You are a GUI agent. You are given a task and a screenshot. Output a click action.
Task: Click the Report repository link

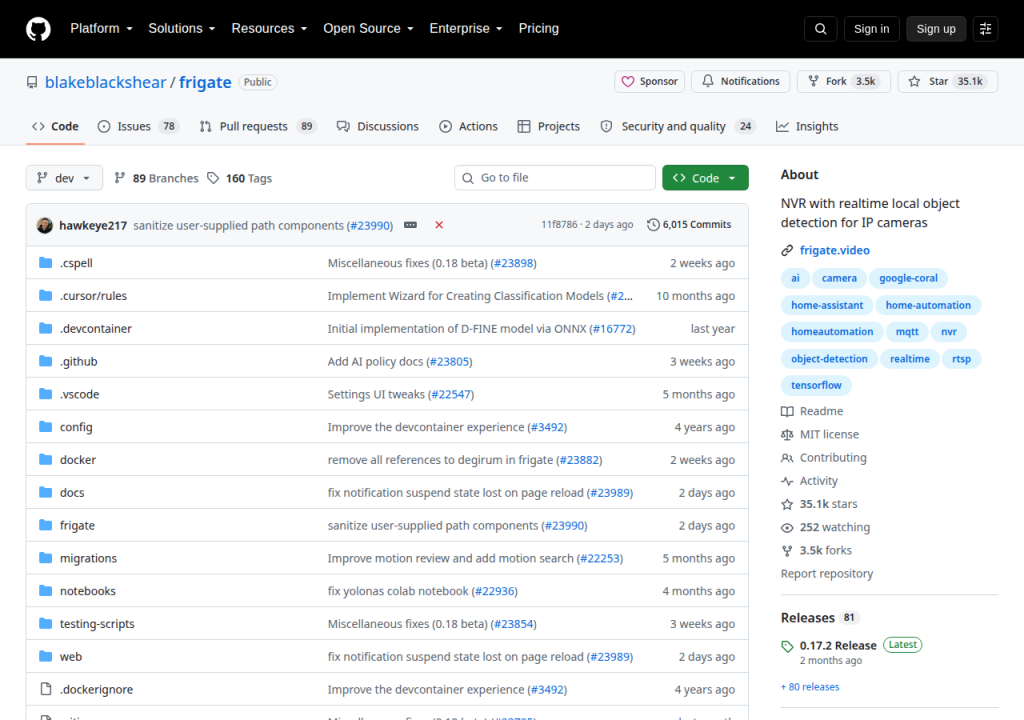point(827,574)
